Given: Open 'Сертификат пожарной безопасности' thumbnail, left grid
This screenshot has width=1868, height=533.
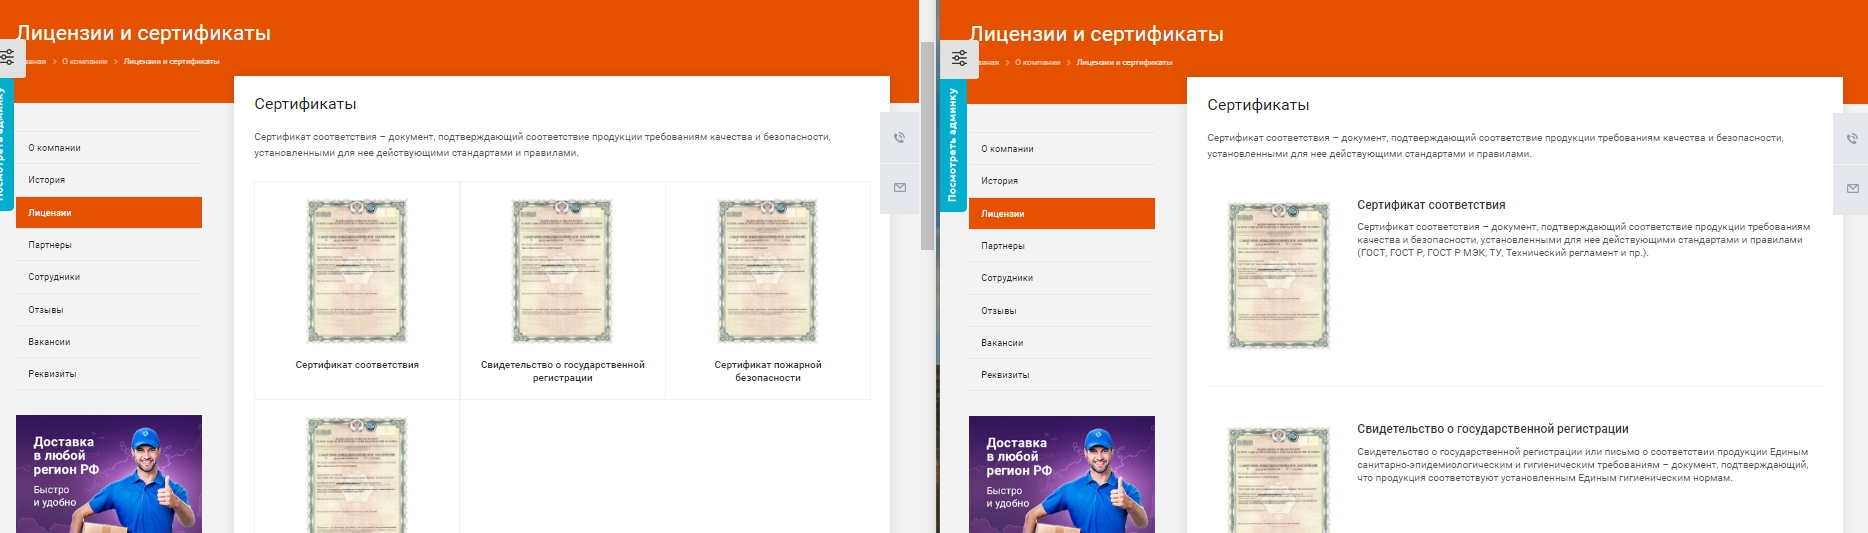Looking at the screenshot, I should coord(768,271).
